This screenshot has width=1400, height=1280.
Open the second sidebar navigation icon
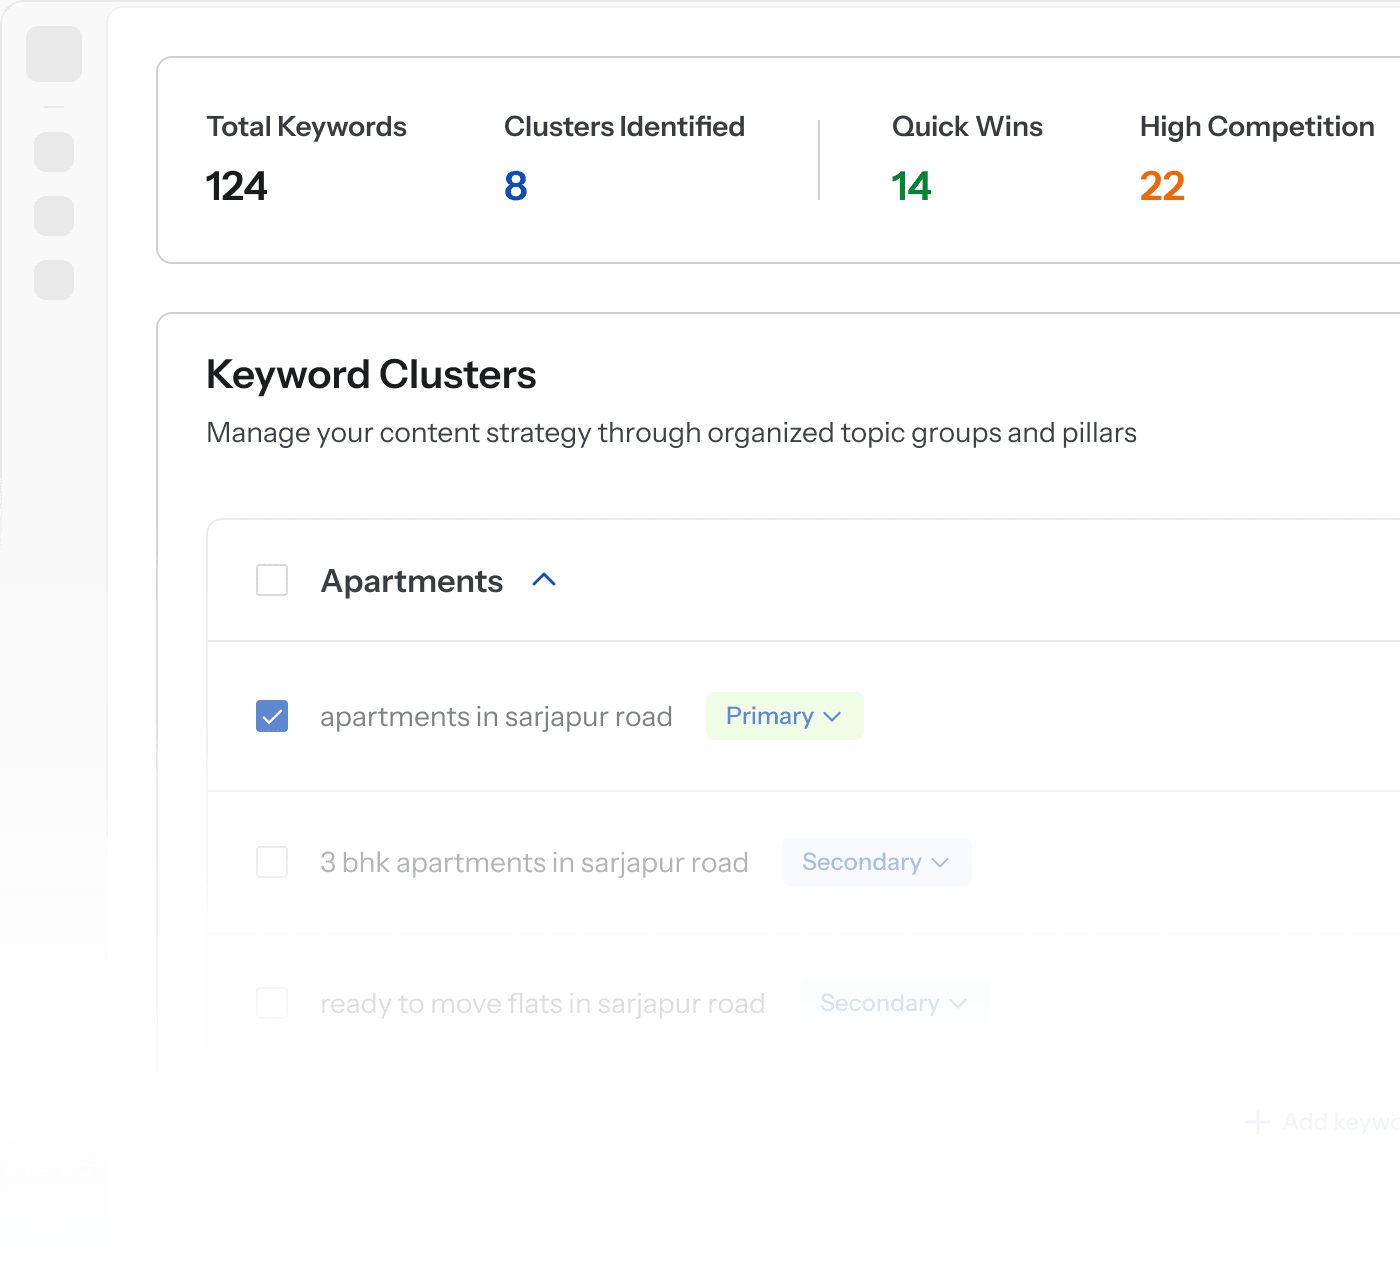pos(54,216)
